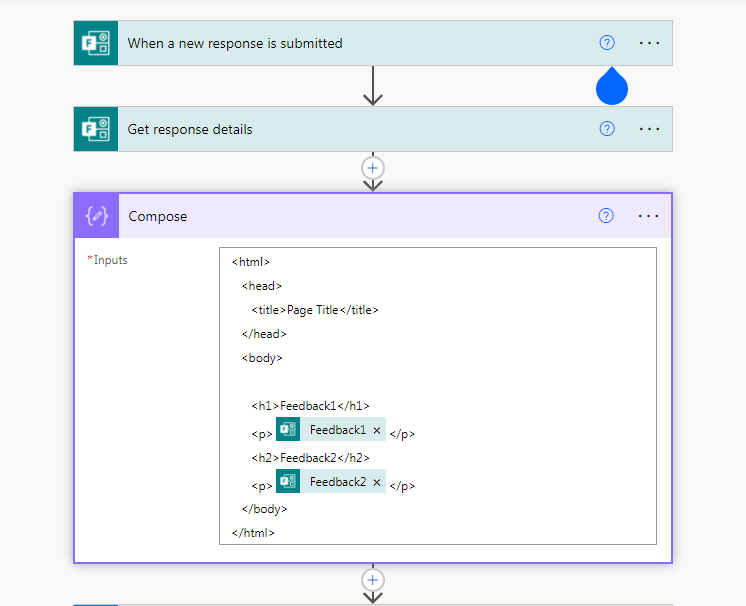Click the '</html>' closing tag line
Image resolution: width=746 pixels, height=606 pixels.
point(253,533)
